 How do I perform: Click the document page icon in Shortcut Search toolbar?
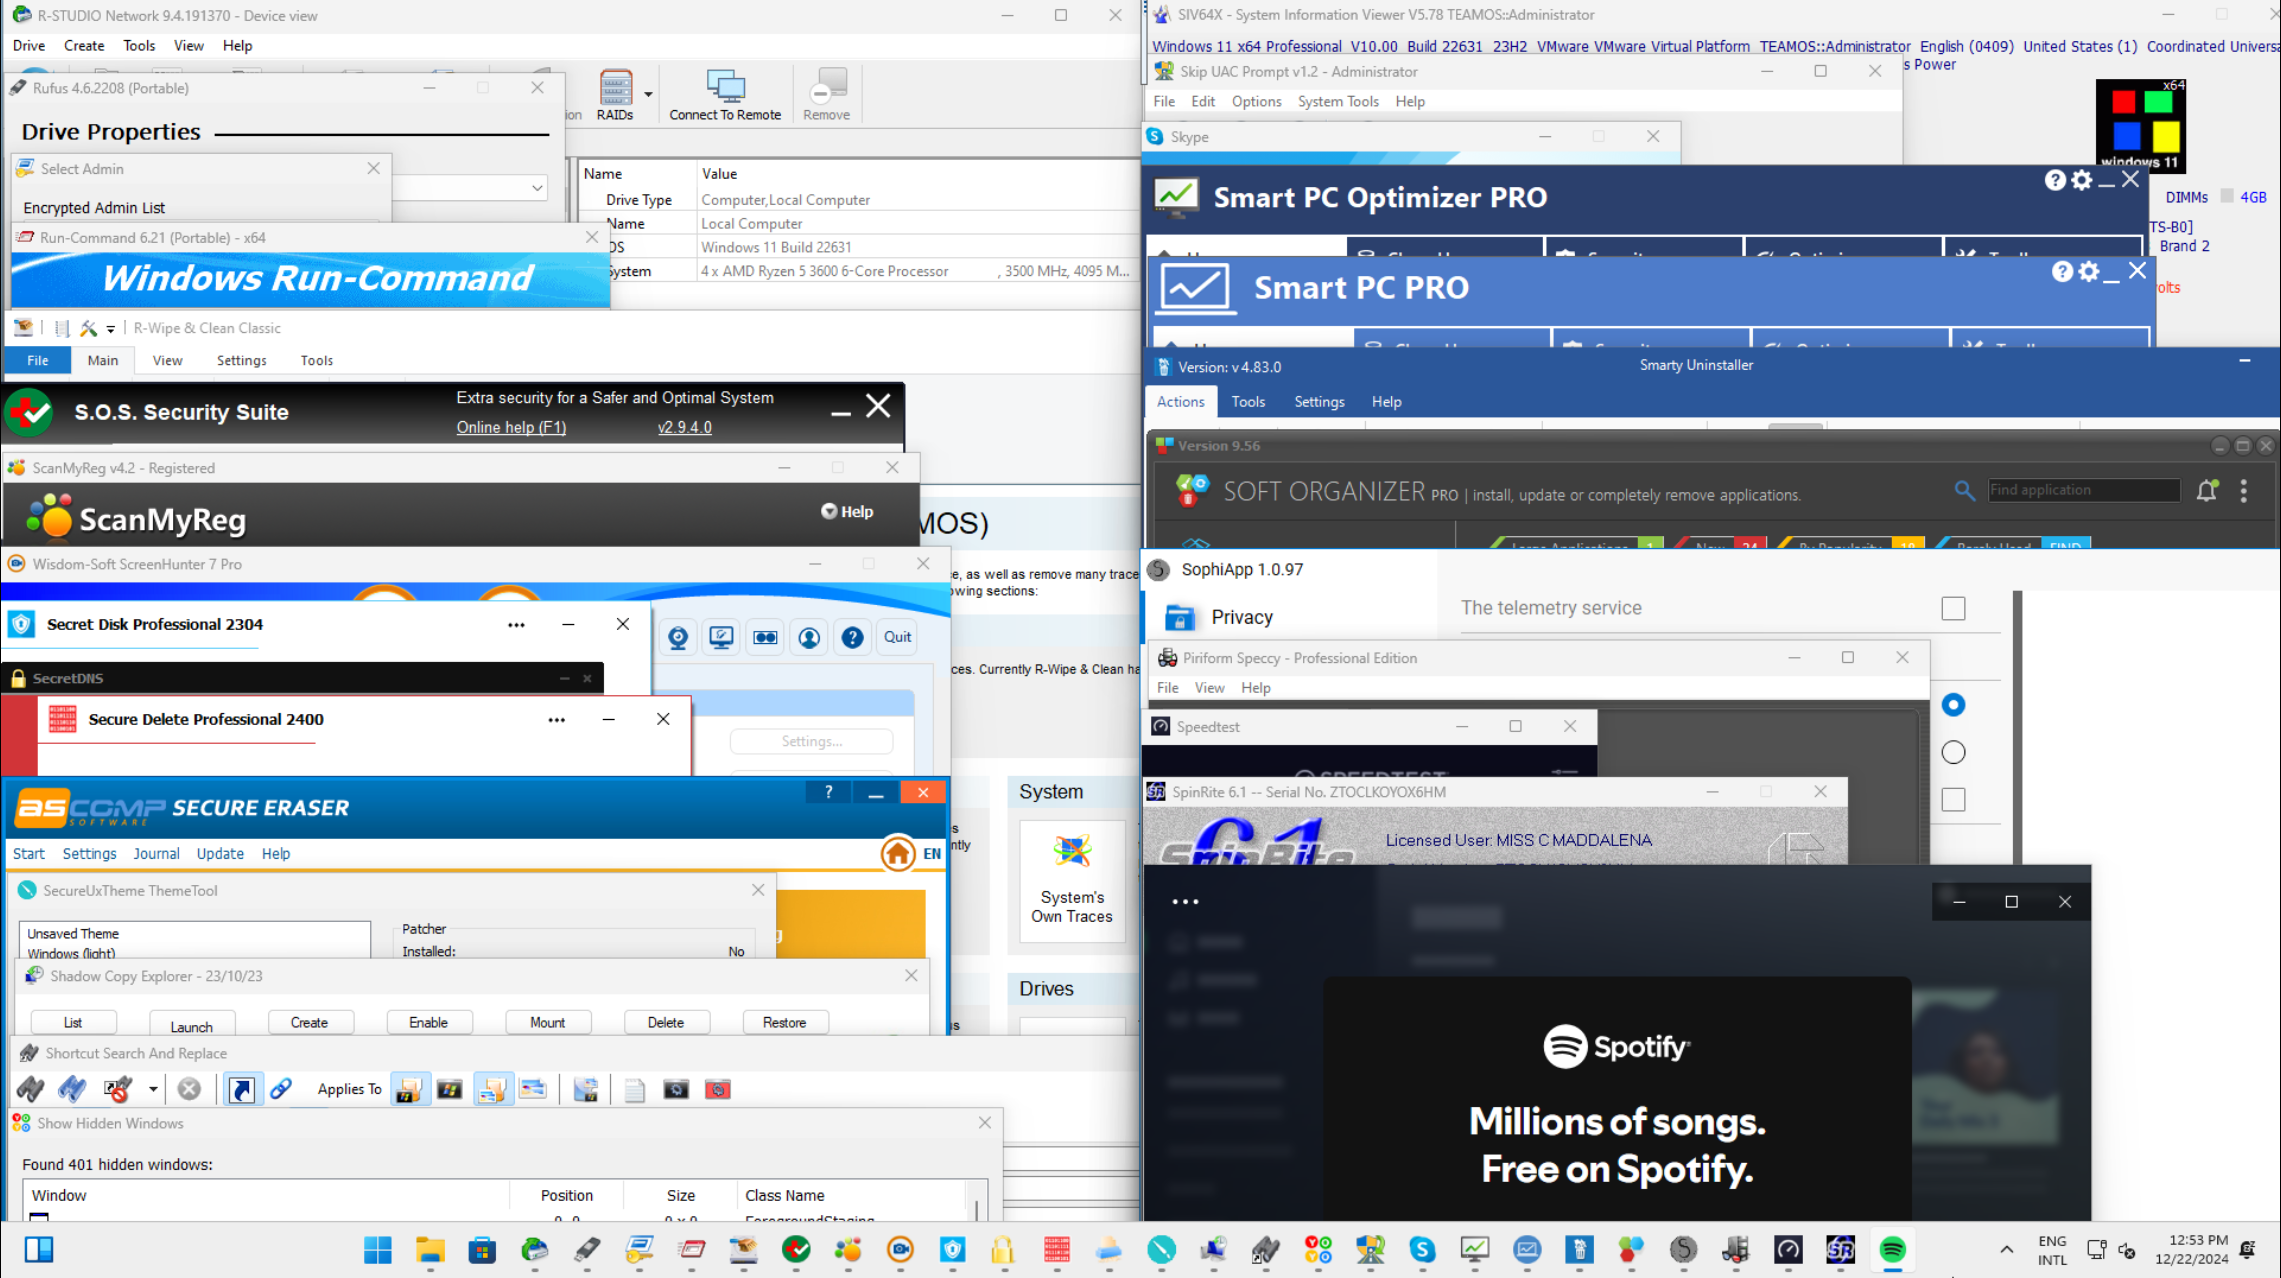point(635,1089)
